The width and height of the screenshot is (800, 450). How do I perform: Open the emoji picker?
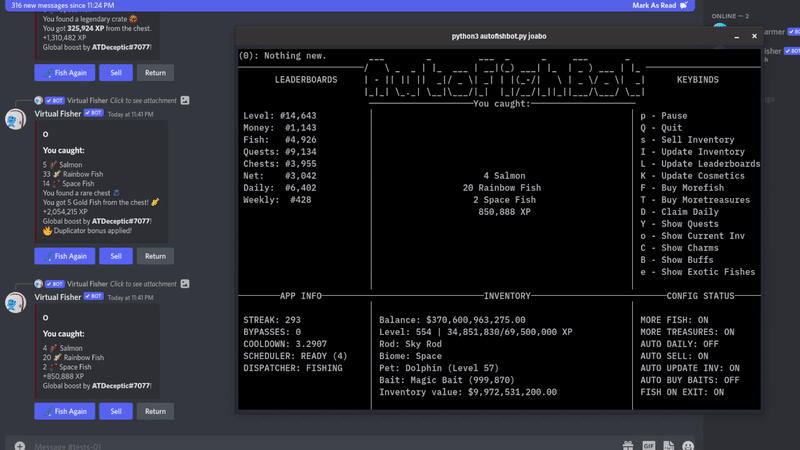pyautogui.click(x=688, y=446)
